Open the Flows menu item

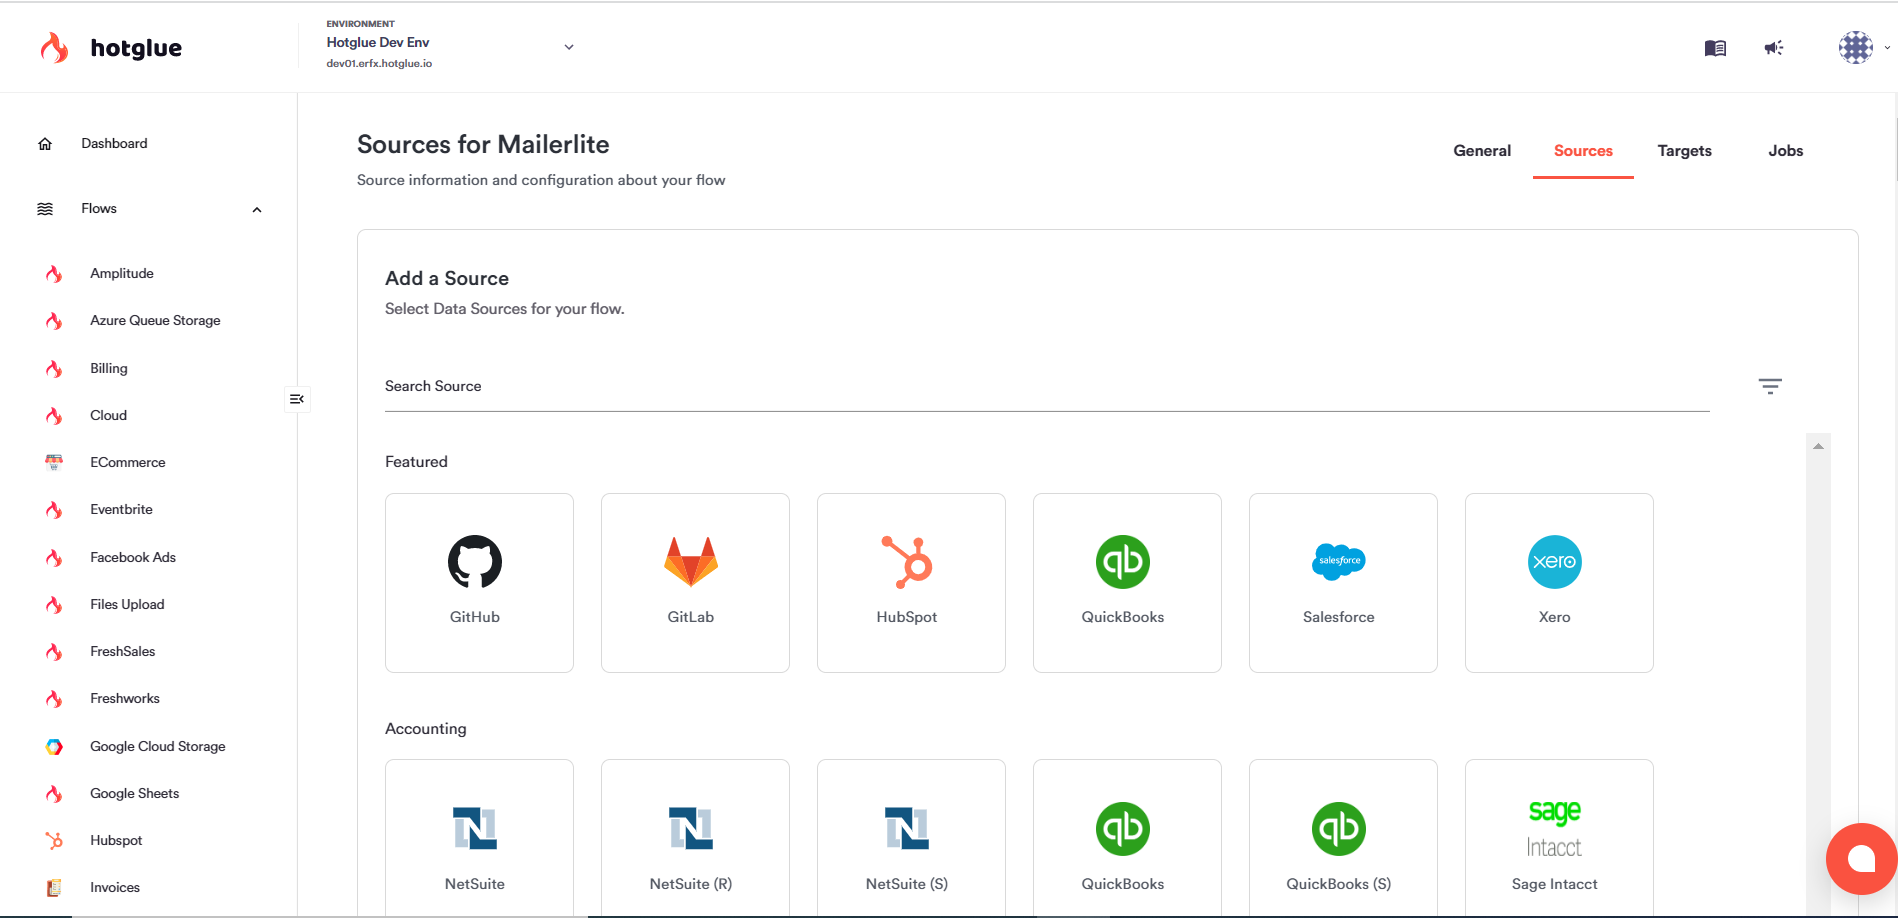coord(99,209)
